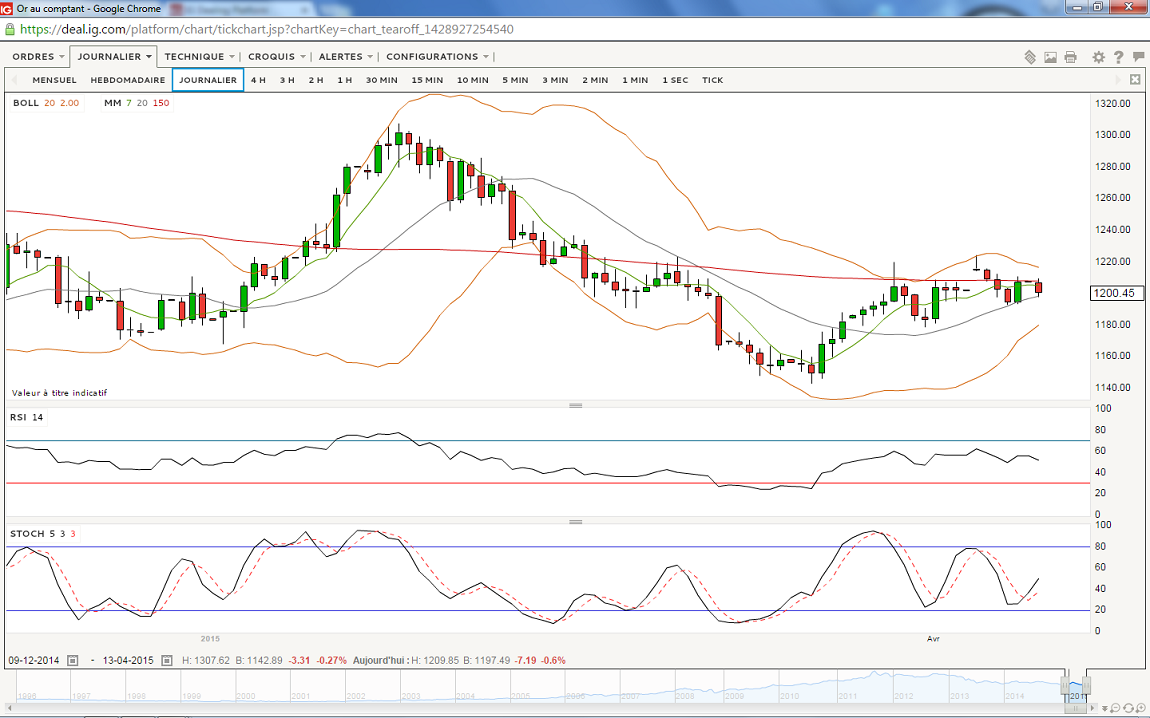Open help question mark icon

(1118, 57)
